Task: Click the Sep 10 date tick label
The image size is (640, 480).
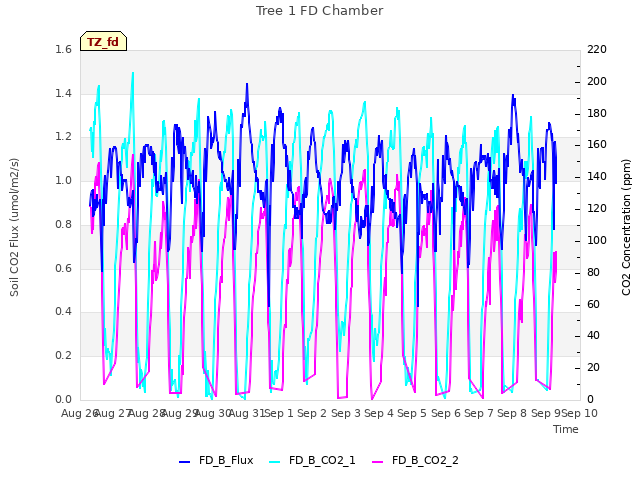Action: [x=580, y=413]
